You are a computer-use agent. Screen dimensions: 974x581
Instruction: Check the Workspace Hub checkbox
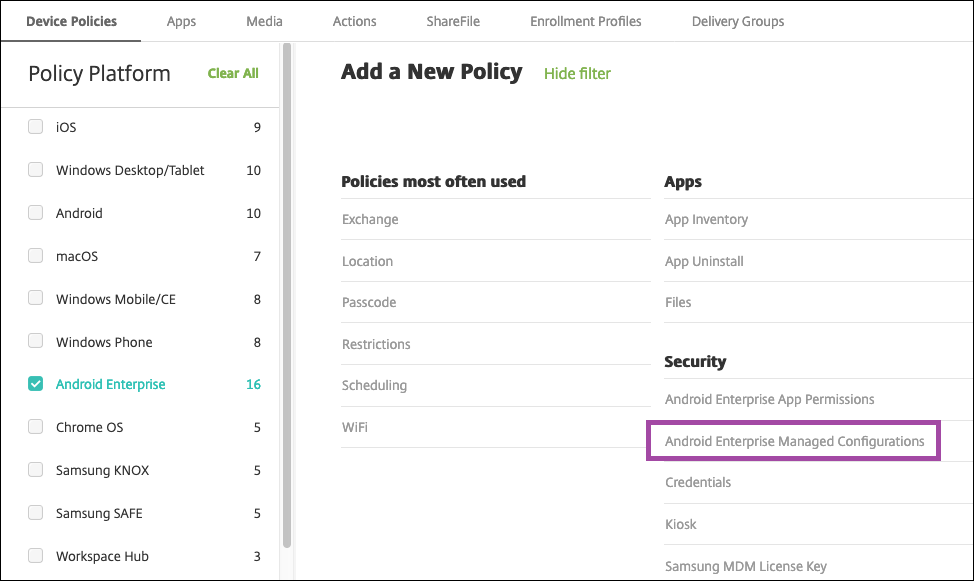(x=36, y=556)
